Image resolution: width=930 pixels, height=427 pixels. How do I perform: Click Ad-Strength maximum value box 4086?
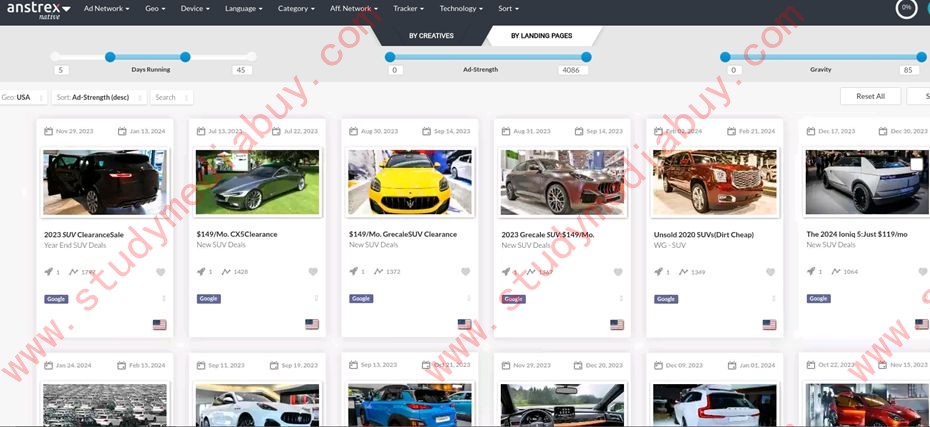pos(573,70)
